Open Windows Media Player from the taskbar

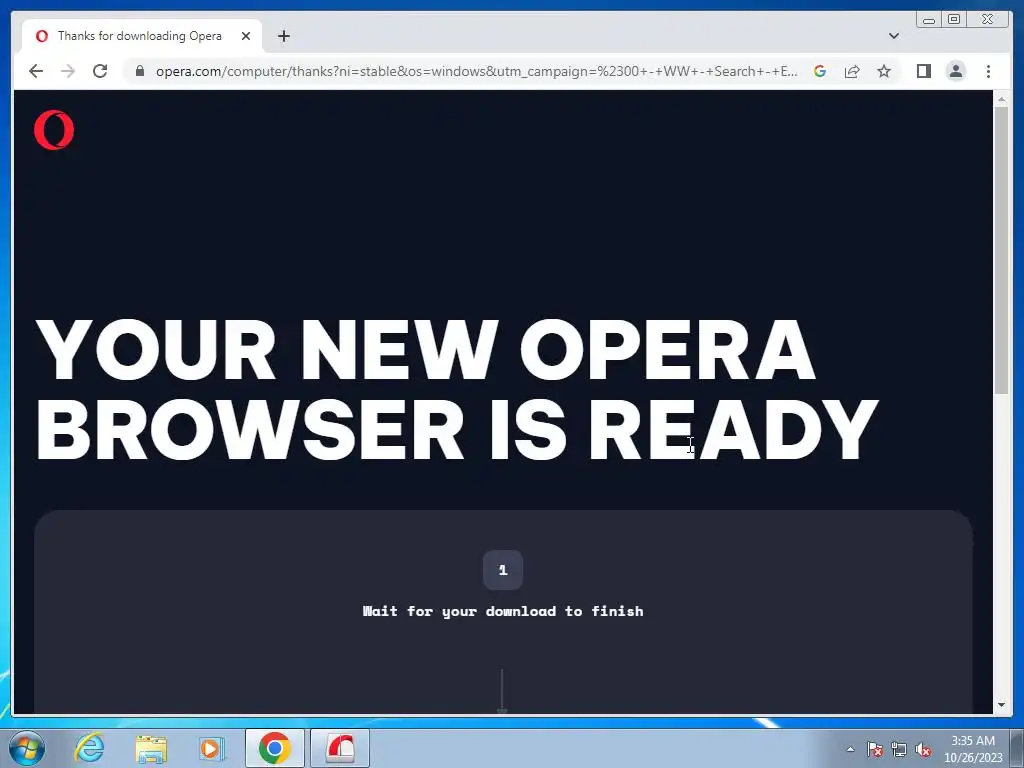point(211,748)
